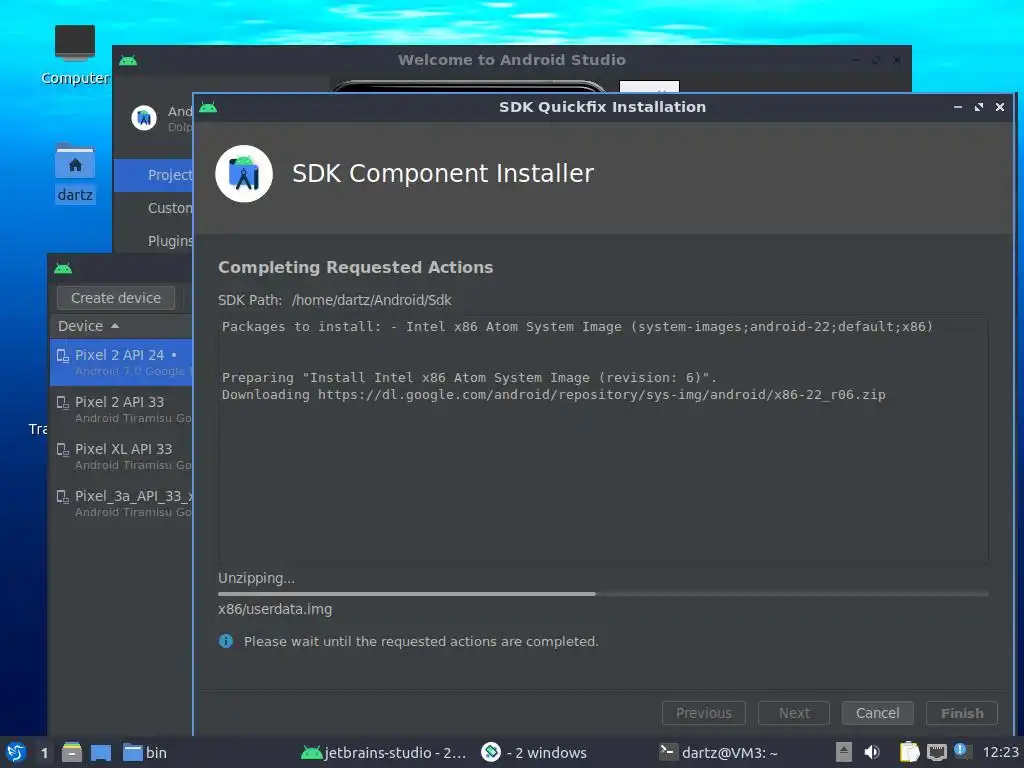
Task: Click the Packages to install log line
Action: click(577, 327)
